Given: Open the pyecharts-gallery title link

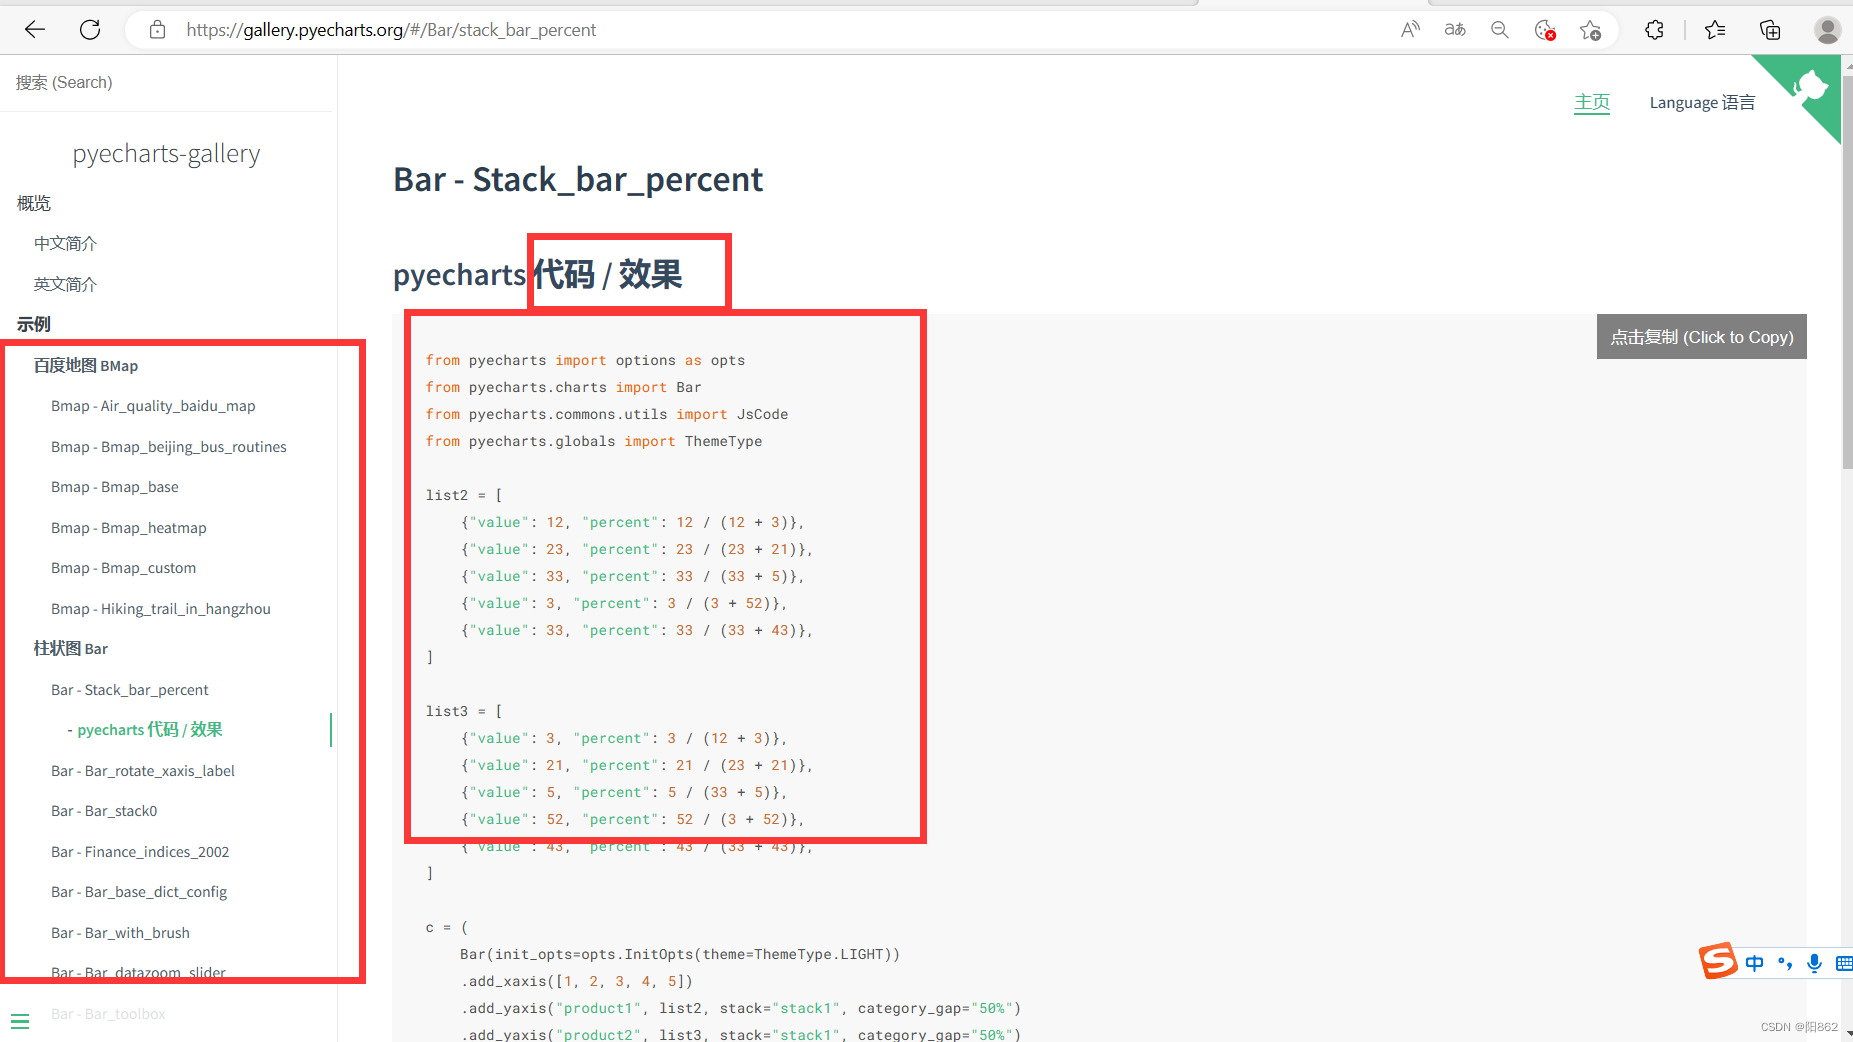Looking at the screenshot, I should pyautogui.click(x=166, y=153).
